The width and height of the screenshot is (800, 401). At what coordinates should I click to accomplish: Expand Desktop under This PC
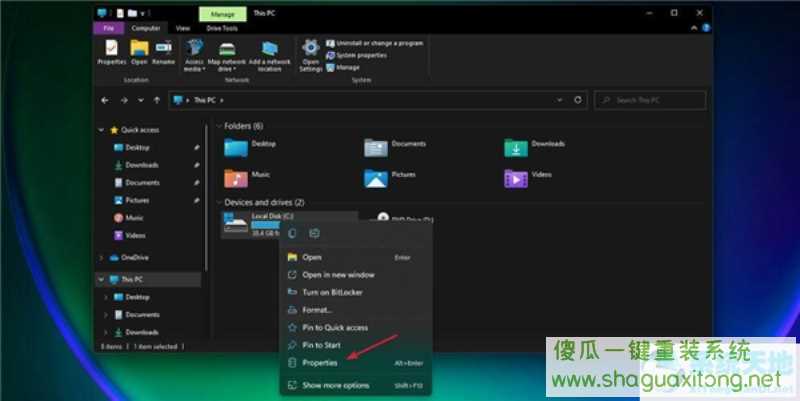[106, 297]
